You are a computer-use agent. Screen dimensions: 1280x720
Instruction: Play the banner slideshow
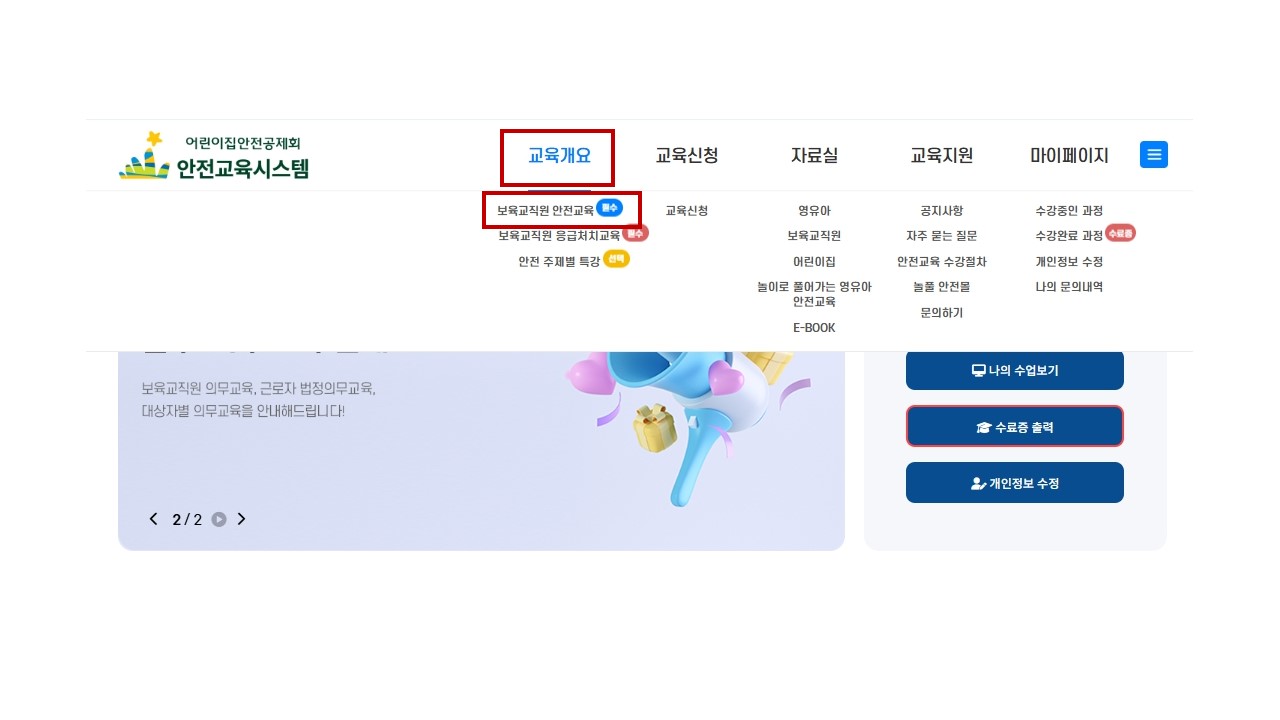pyautogui.click(x=219, y=519)
